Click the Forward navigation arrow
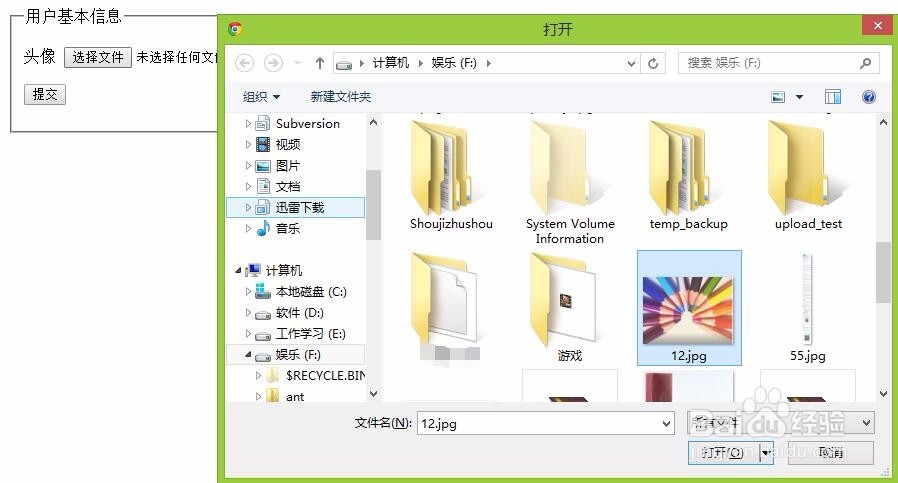898x483 pixels. 273,63
